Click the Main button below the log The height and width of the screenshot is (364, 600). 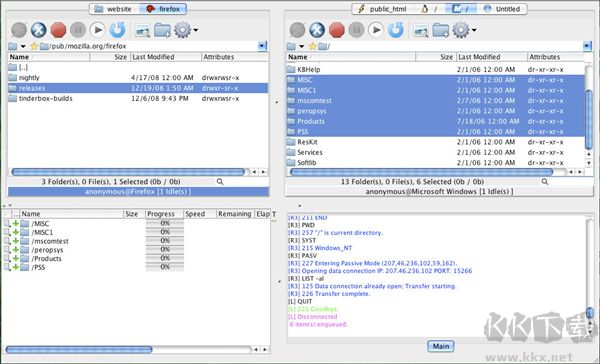441,346
